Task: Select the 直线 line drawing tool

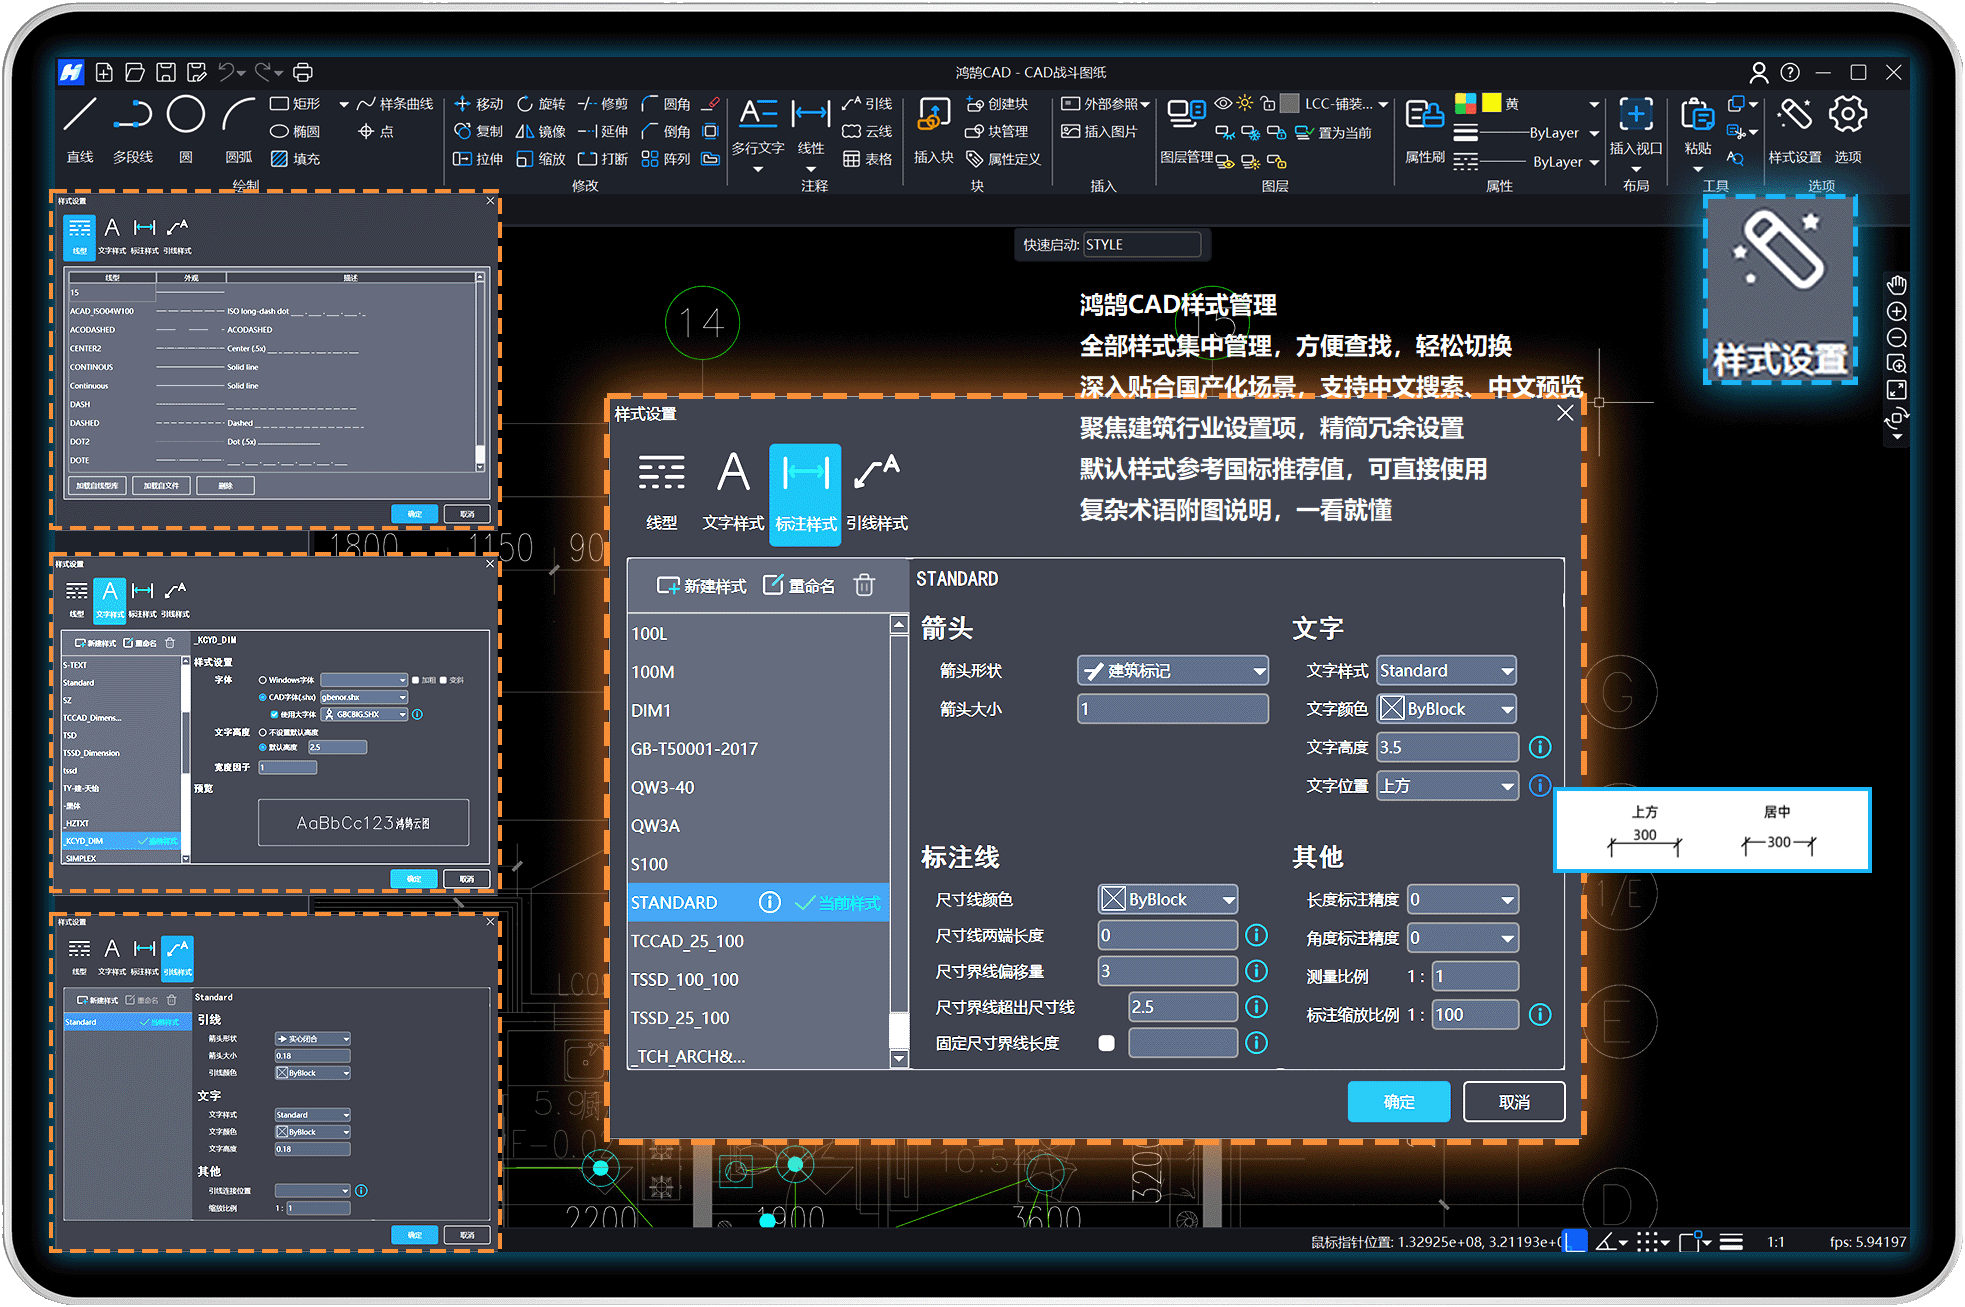Action: coord(80,129)
